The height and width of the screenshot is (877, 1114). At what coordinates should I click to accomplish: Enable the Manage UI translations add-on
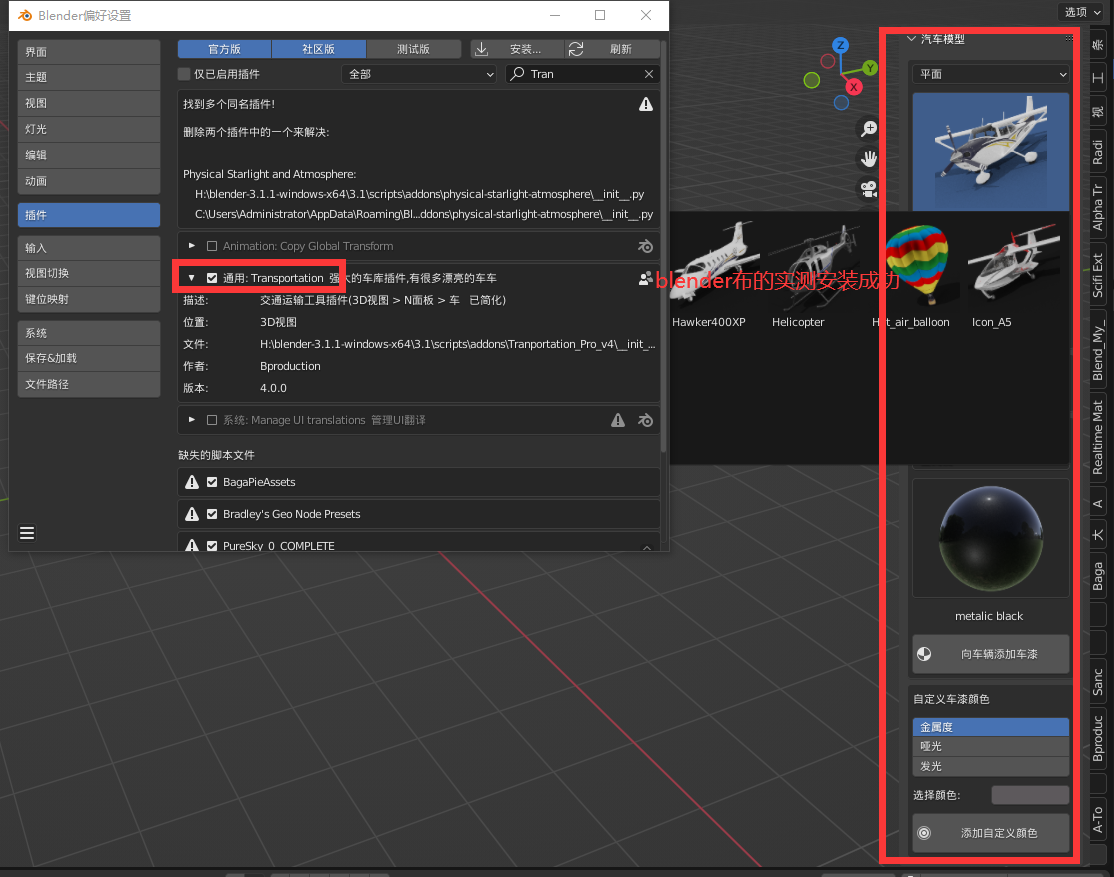tap(212, 420)
